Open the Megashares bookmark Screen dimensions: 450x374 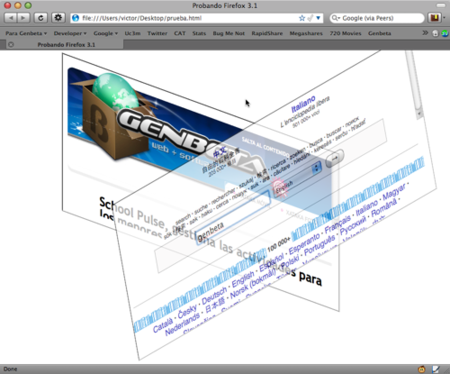pyautogui.click(x=306, y=33)
